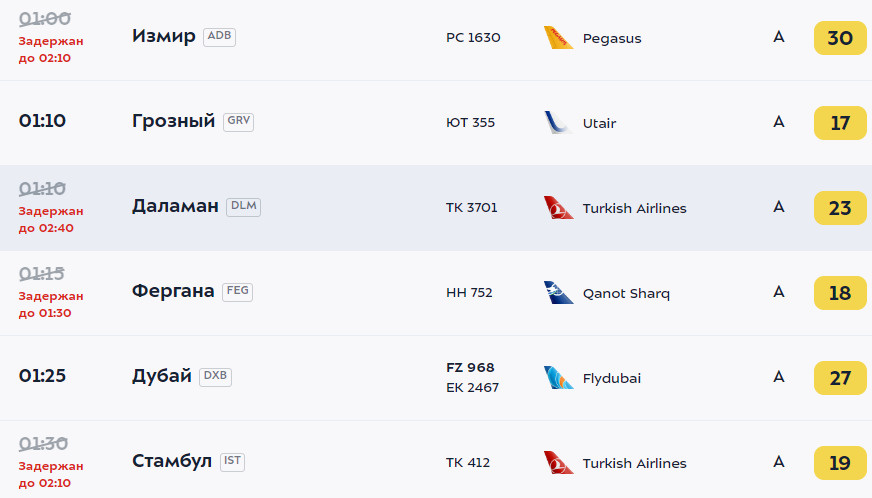Select gate number 23 badge
This screenshot has height=498, width=872.
tap(840, 208)
